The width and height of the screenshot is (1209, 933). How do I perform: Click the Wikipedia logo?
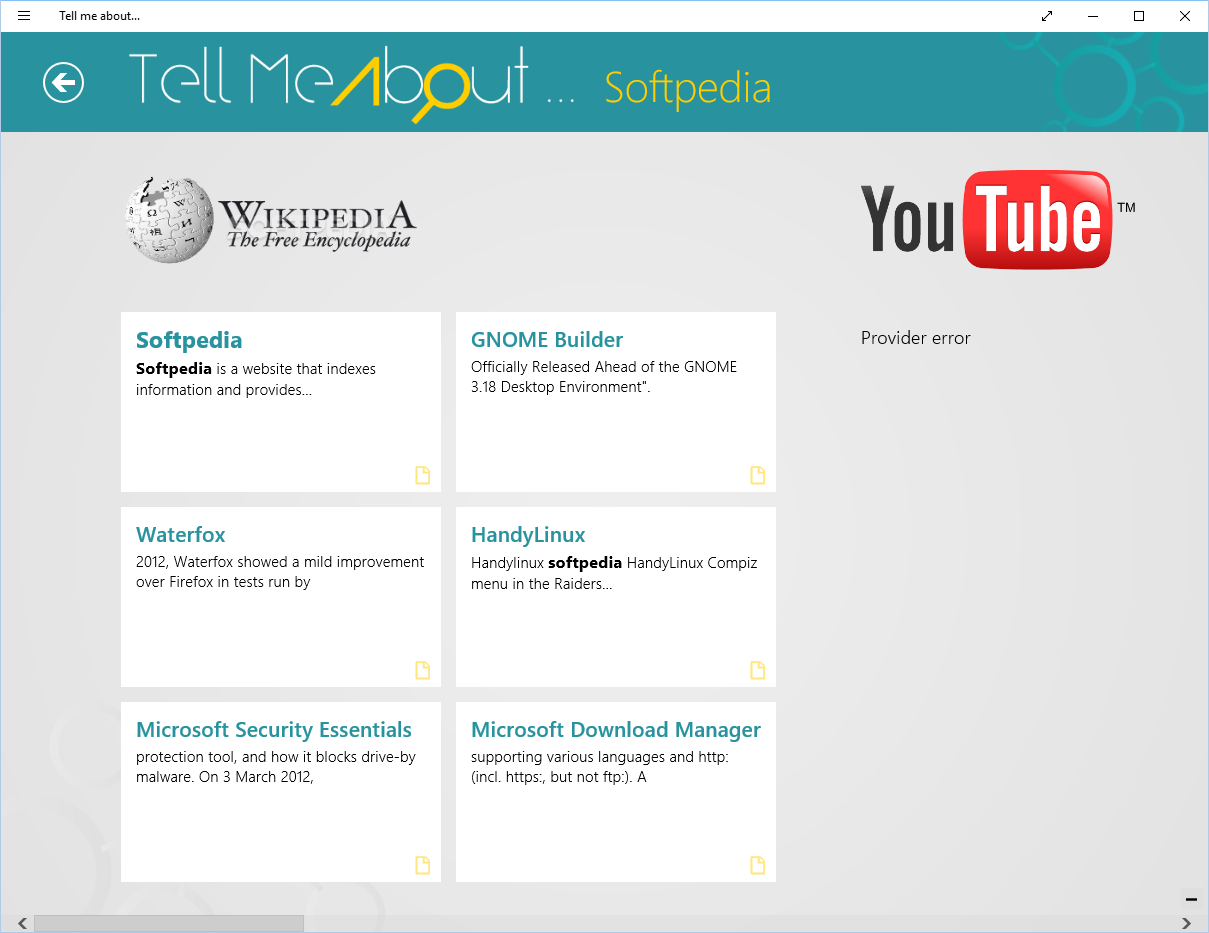point(270,220)
